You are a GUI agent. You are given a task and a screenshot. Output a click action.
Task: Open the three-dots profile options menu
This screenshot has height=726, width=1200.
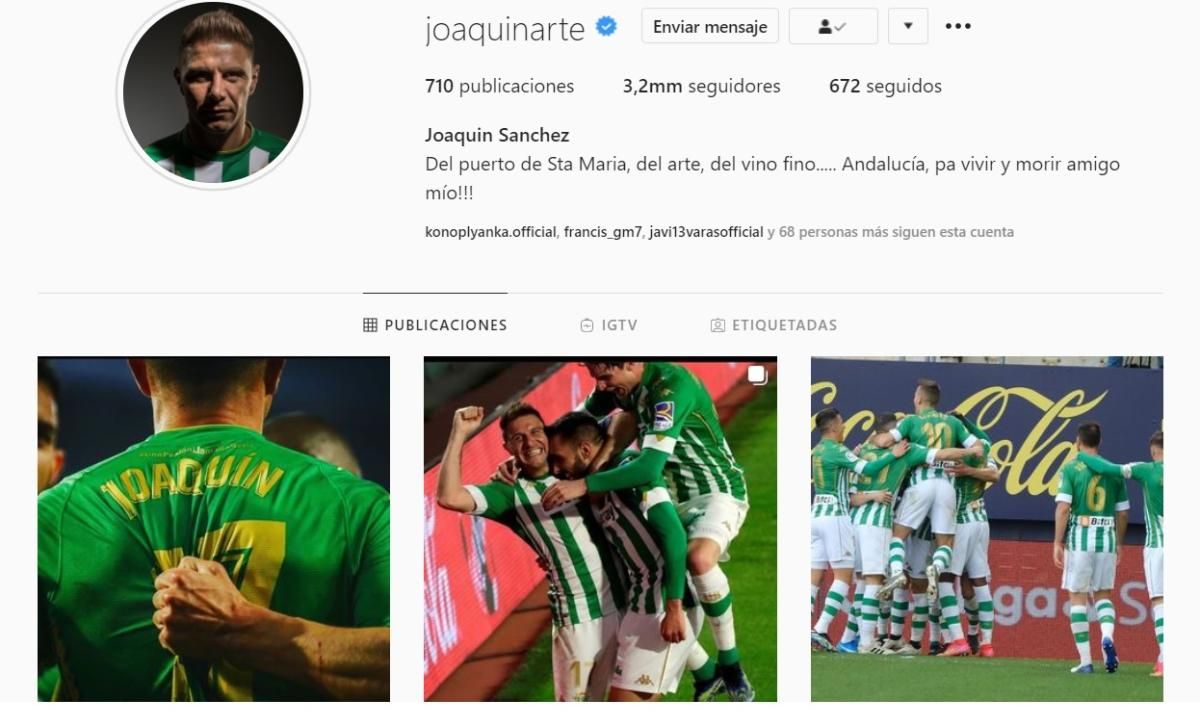[958, 26]
